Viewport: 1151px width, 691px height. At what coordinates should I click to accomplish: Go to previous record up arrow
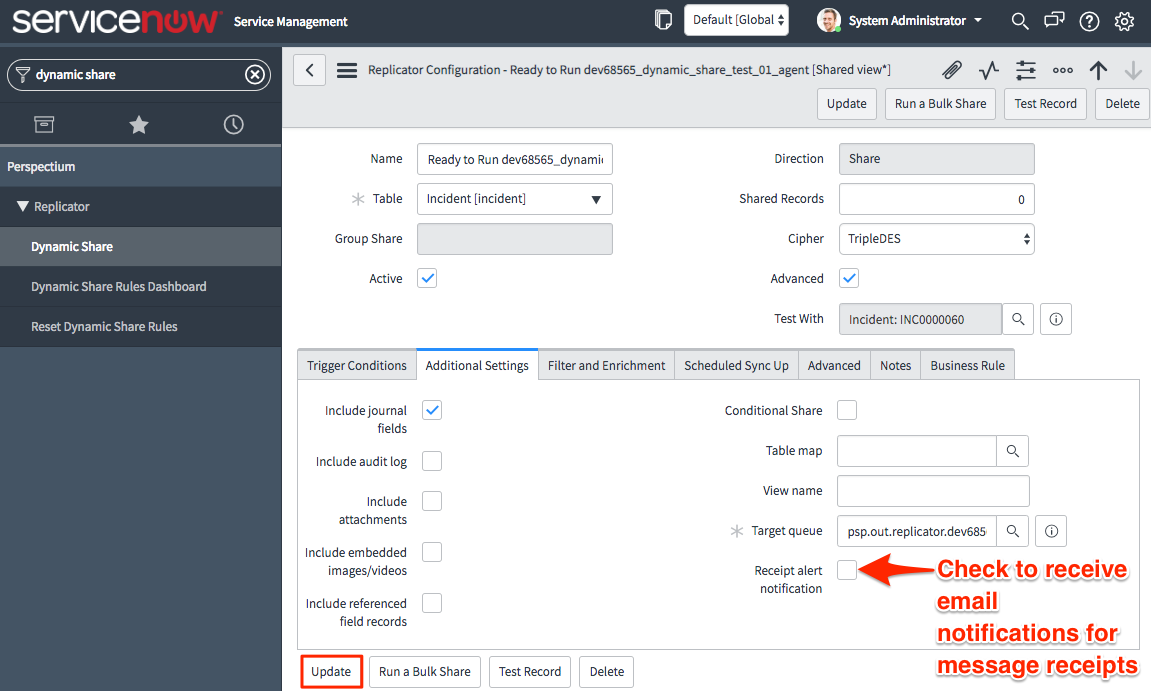[x=1098, y=70]
